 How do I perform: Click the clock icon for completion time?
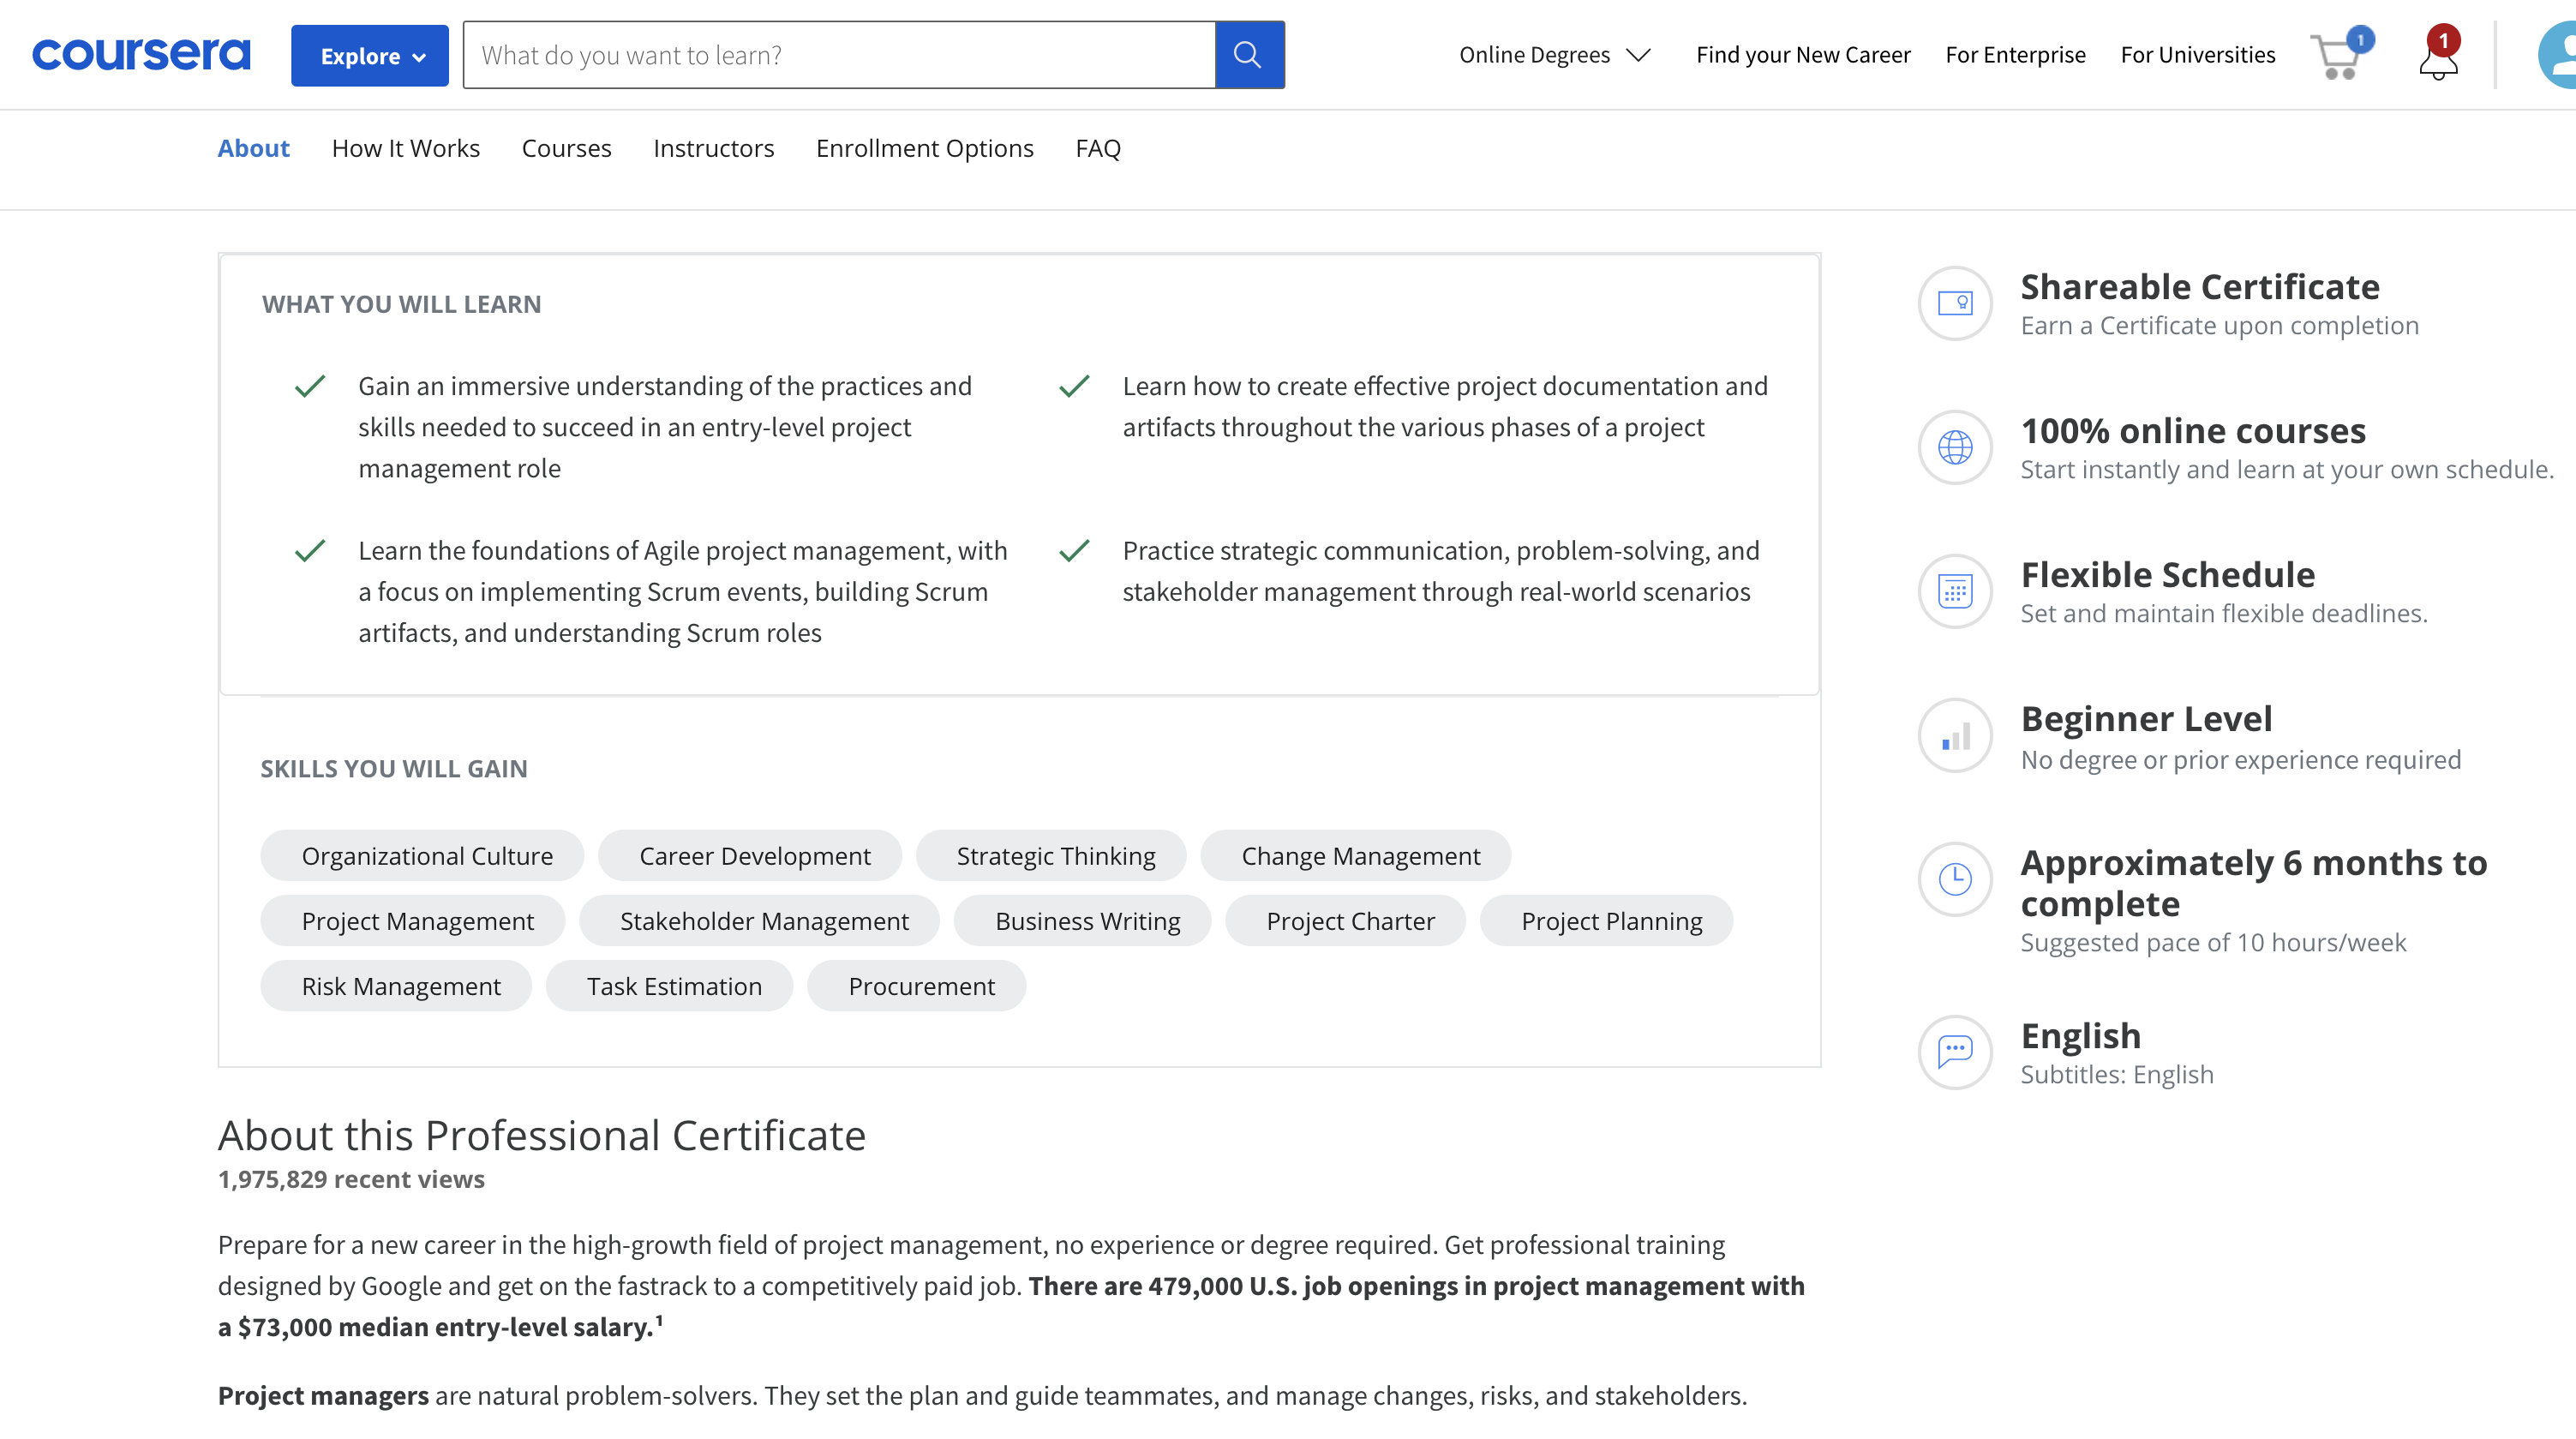(1954, 879)
